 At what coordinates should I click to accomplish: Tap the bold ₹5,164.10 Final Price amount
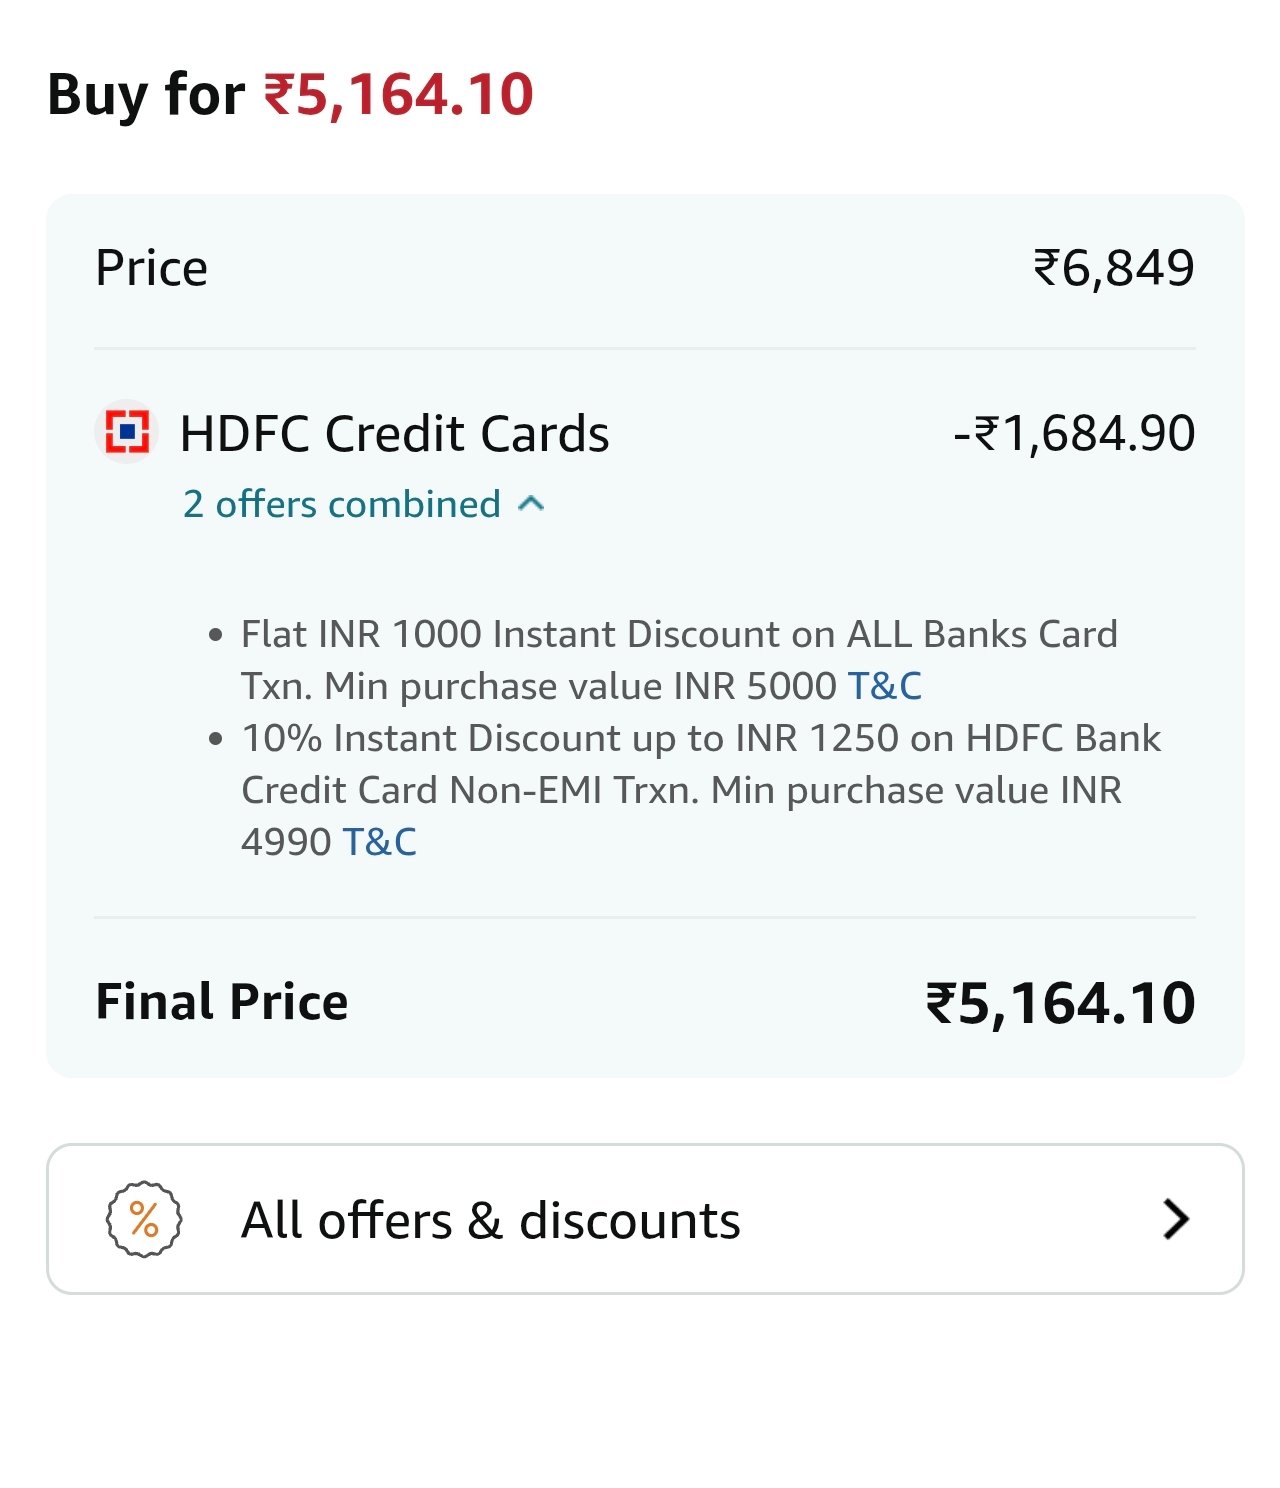pos(1060,1003)
